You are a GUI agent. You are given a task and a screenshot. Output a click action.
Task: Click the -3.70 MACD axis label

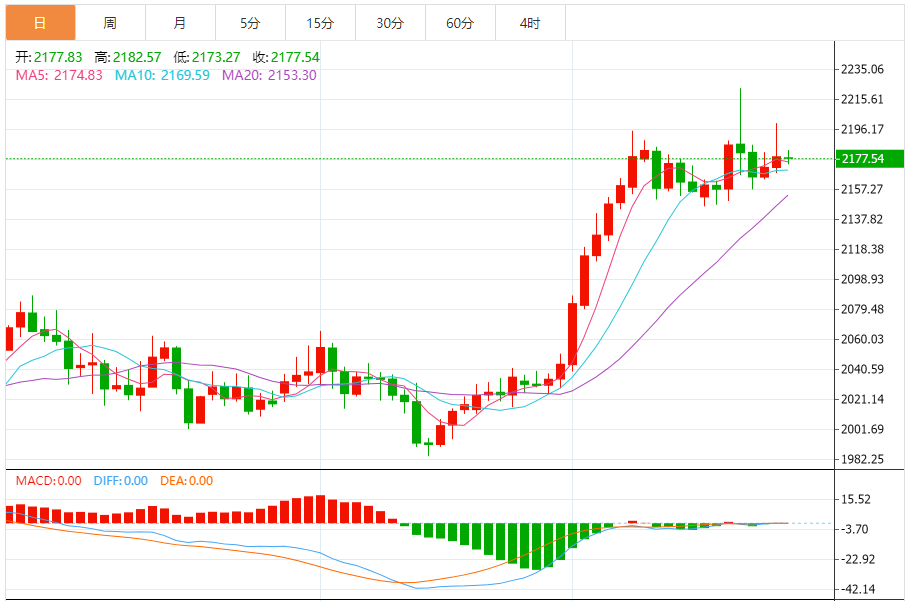(855, 530)
